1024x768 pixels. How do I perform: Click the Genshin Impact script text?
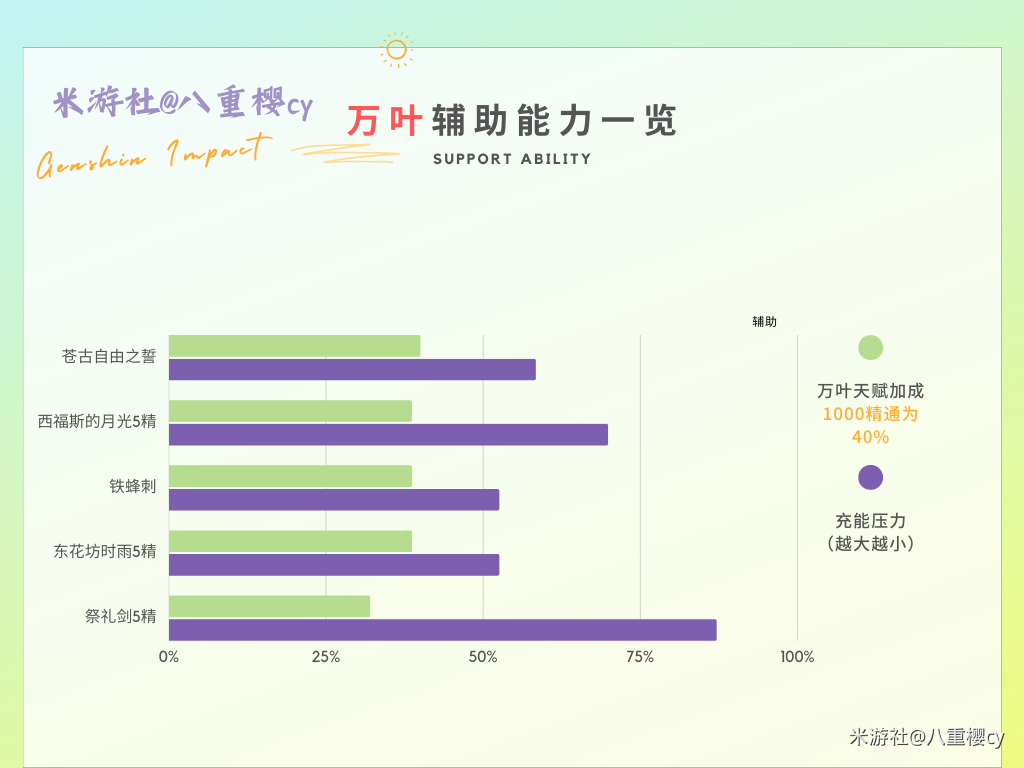(154, 155)
